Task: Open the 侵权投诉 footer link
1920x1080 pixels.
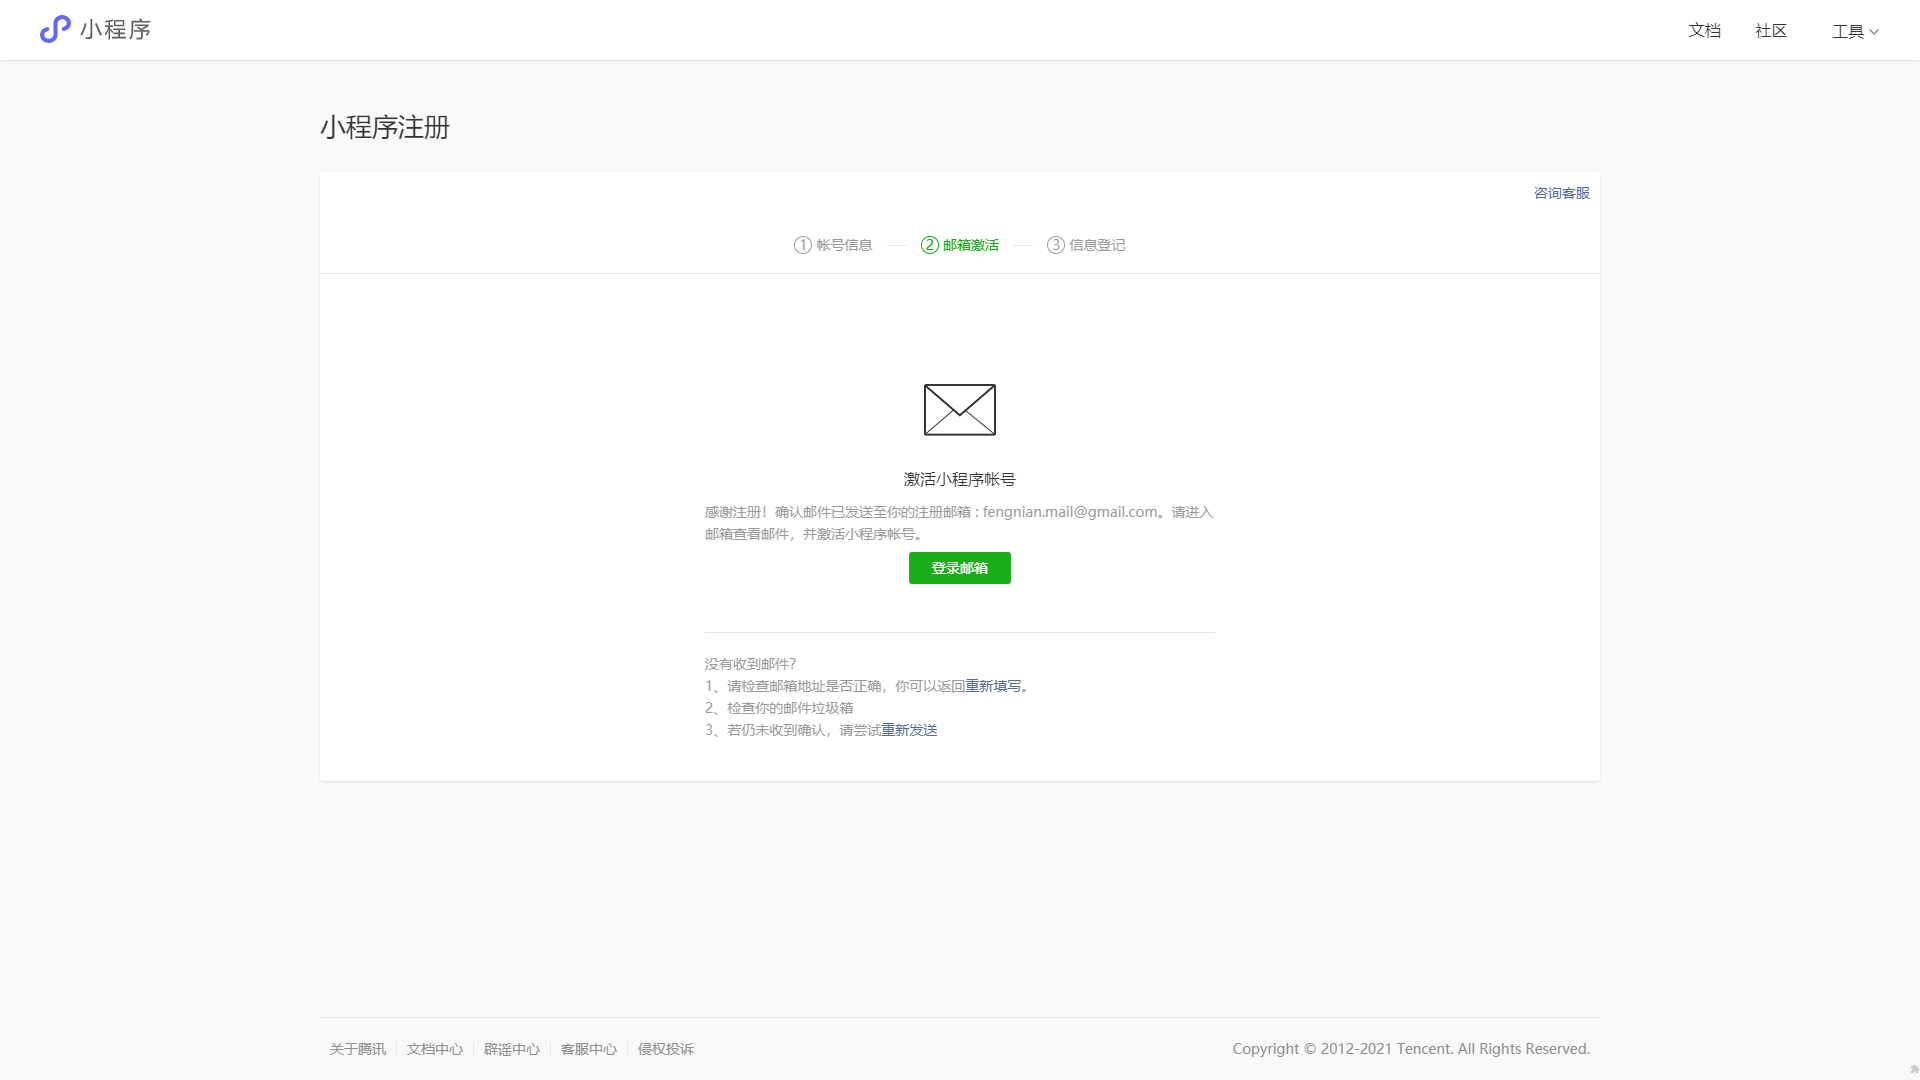Action: (665, 1049)
